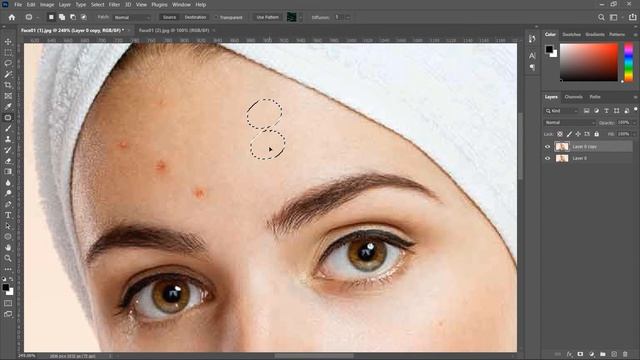Viewport: 640px width, 360px height.
Task: Select the Crop tool
Action: (8, 85)
